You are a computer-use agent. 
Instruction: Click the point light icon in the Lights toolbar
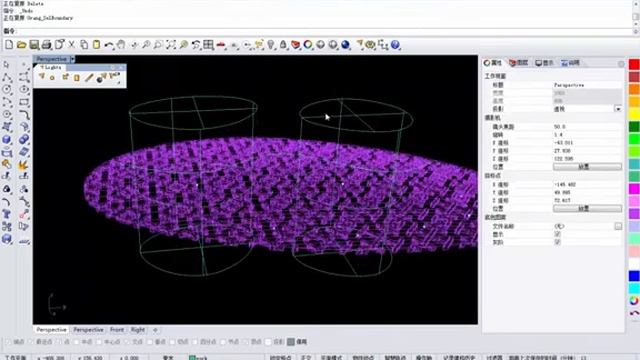tap(53, 78)
